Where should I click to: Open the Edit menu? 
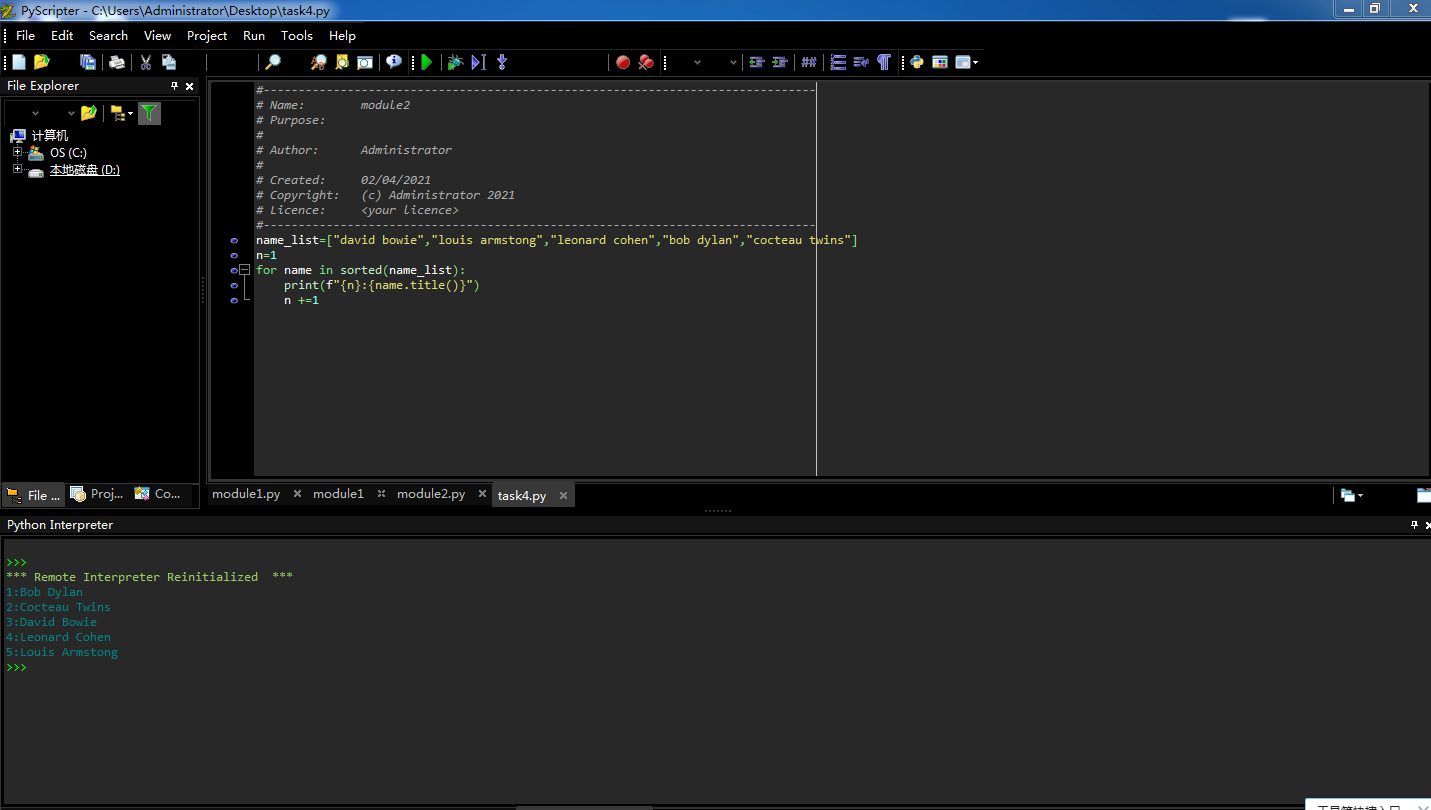(x=62, y=35)
